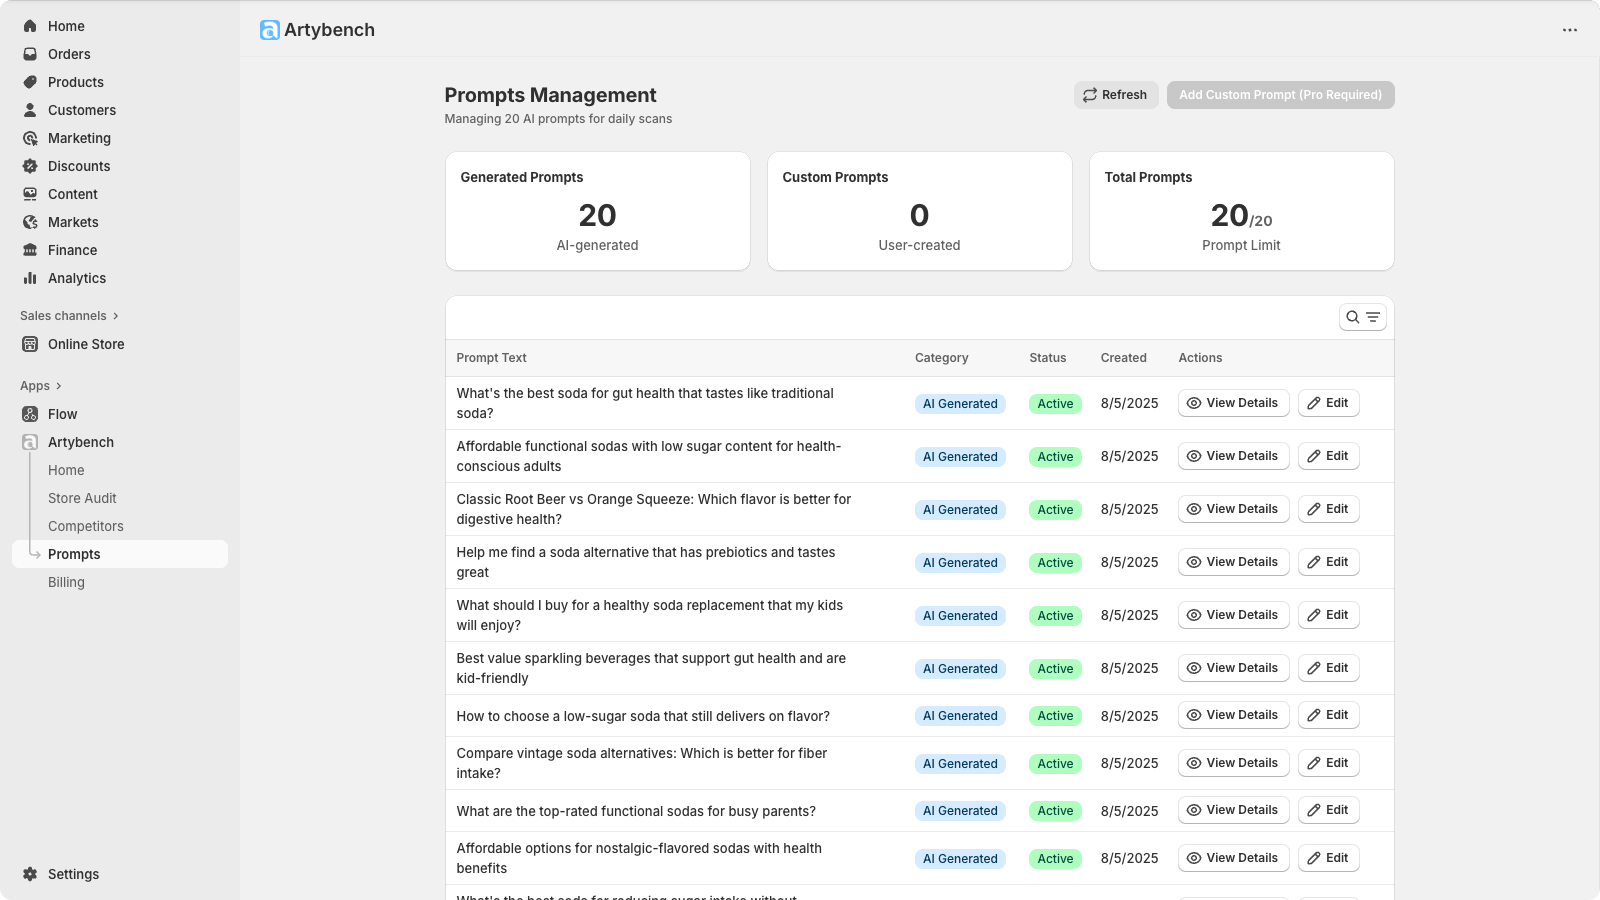1600x900 pixels.
Task: Open Discounts from the sidebar
Action: 79,166
